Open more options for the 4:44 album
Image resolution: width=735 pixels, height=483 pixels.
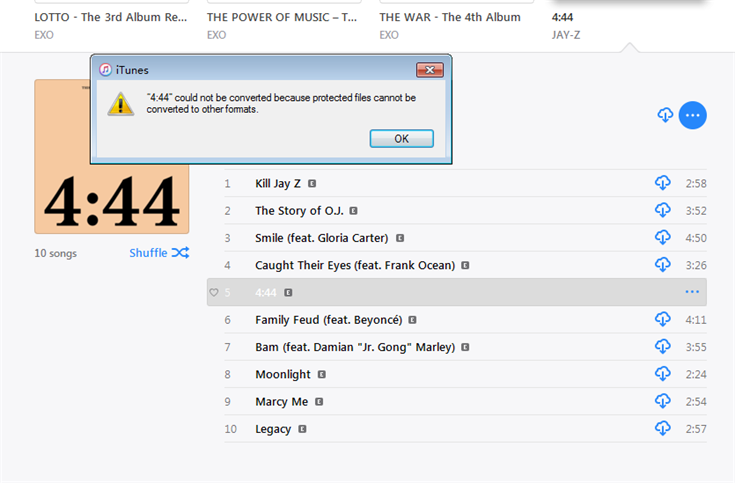(692, 115)
